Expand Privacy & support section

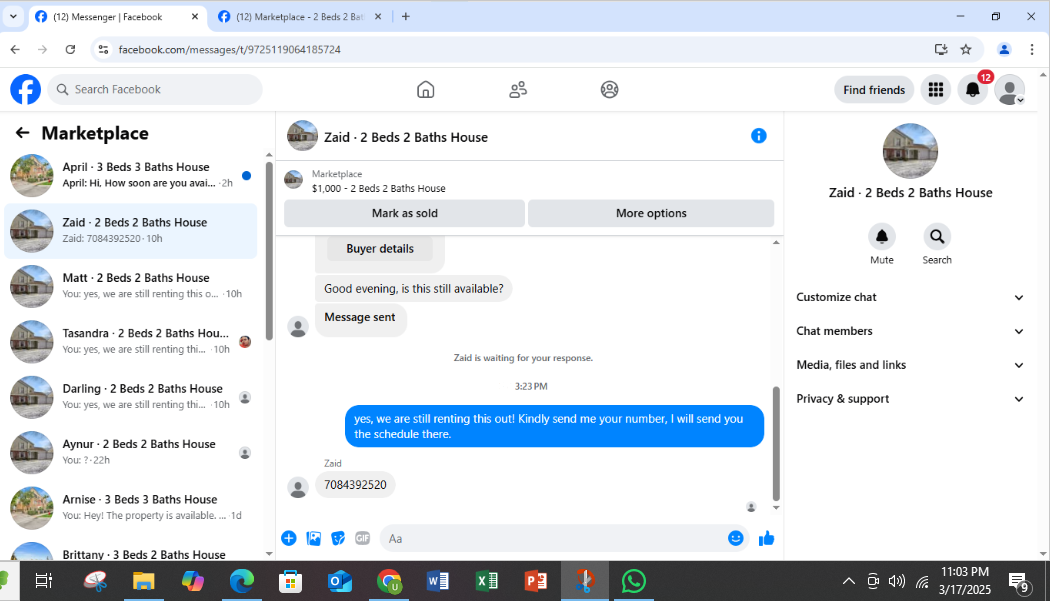point(910,399)
